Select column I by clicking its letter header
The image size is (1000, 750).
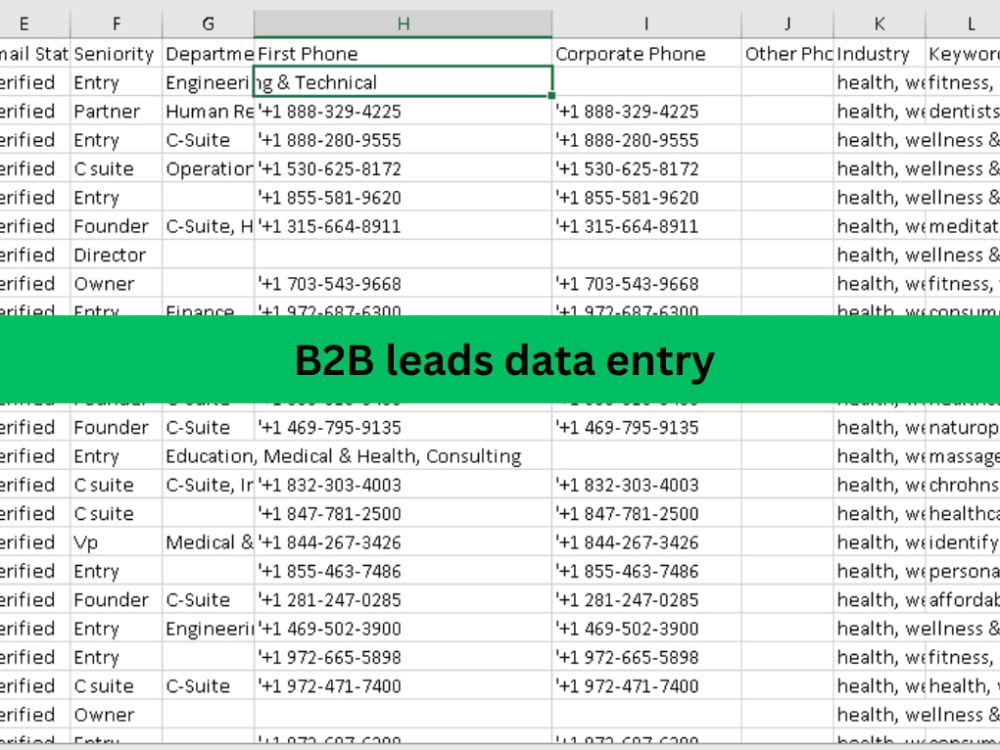[x=645, y=22]
